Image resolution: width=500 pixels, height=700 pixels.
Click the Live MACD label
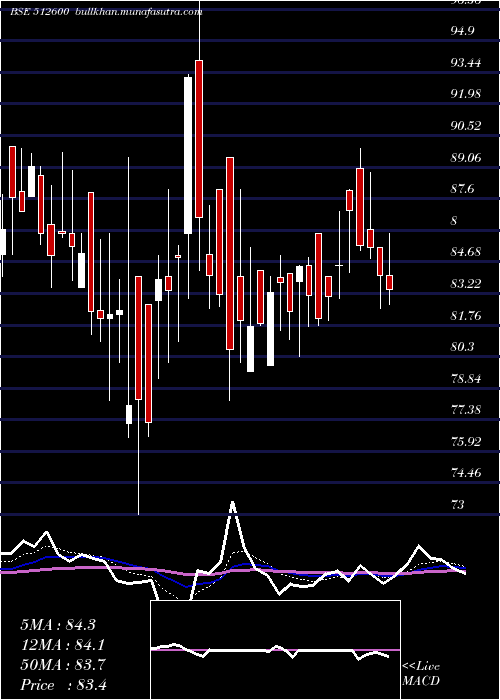pos(421,674)
